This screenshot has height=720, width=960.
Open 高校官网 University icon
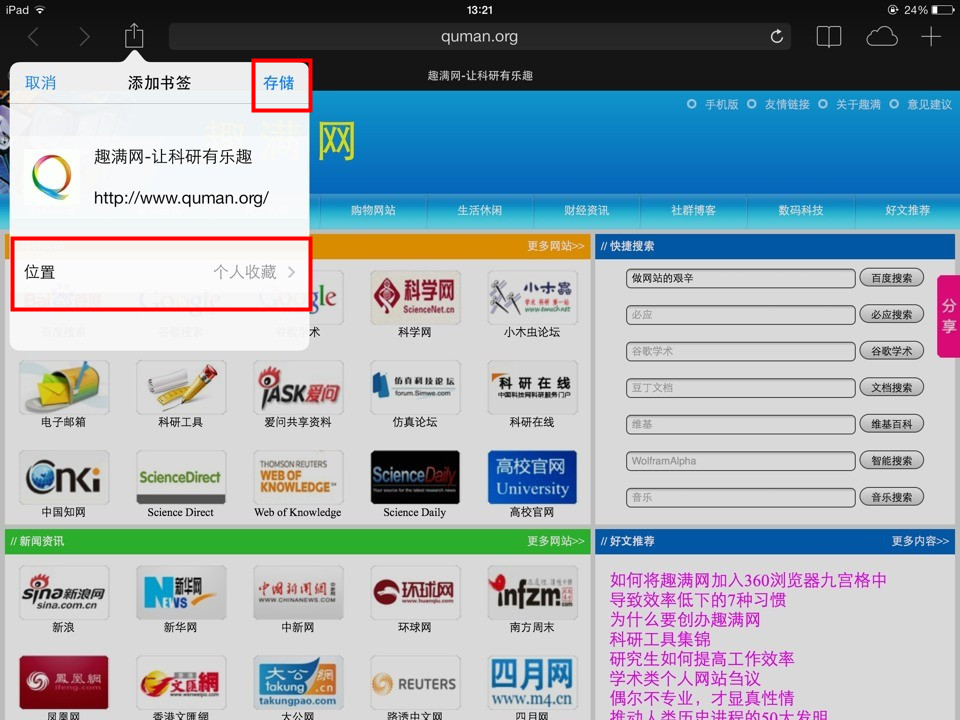tap(532, 478)
